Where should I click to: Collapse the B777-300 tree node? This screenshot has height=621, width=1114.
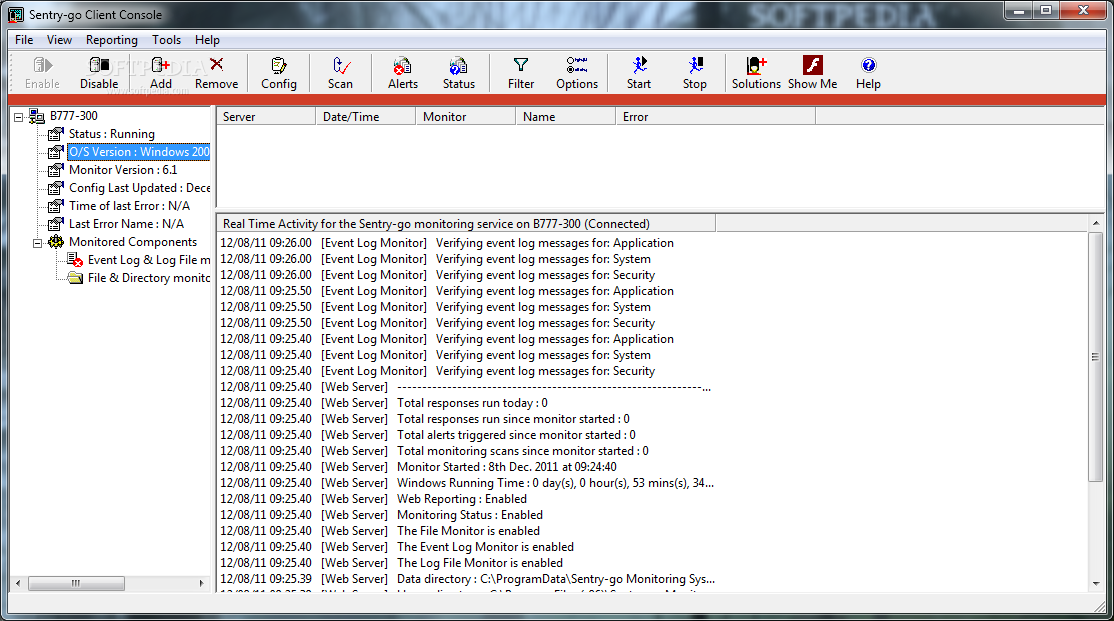pyautogui.click(x=18, y=117)
